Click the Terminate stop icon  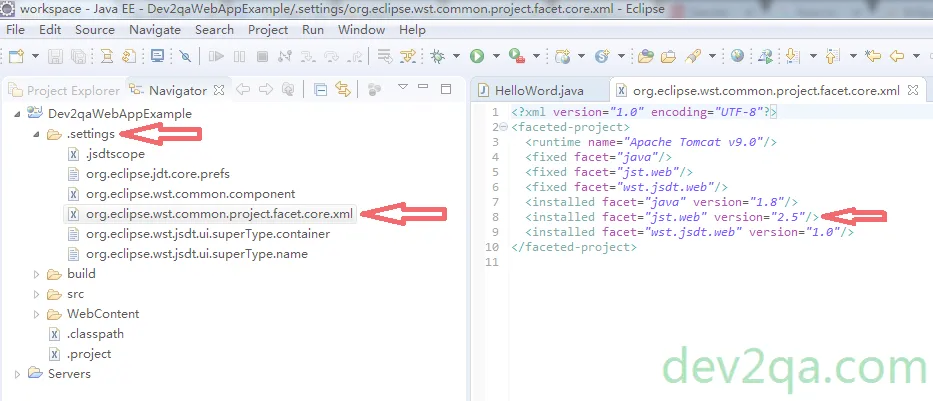[262, 57]
